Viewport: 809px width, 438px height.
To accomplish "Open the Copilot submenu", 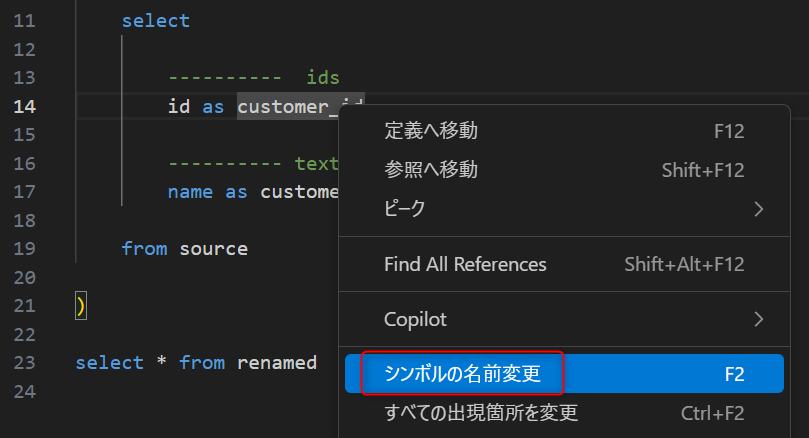I will click(x=564, y=319).
